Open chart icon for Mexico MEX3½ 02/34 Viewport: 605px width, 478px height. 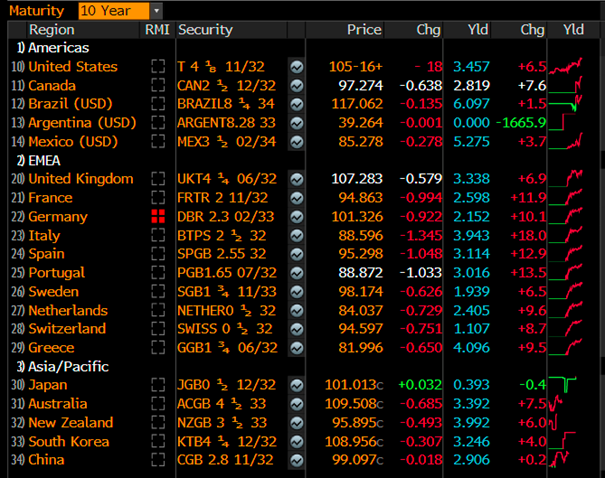tap(296, 142)
